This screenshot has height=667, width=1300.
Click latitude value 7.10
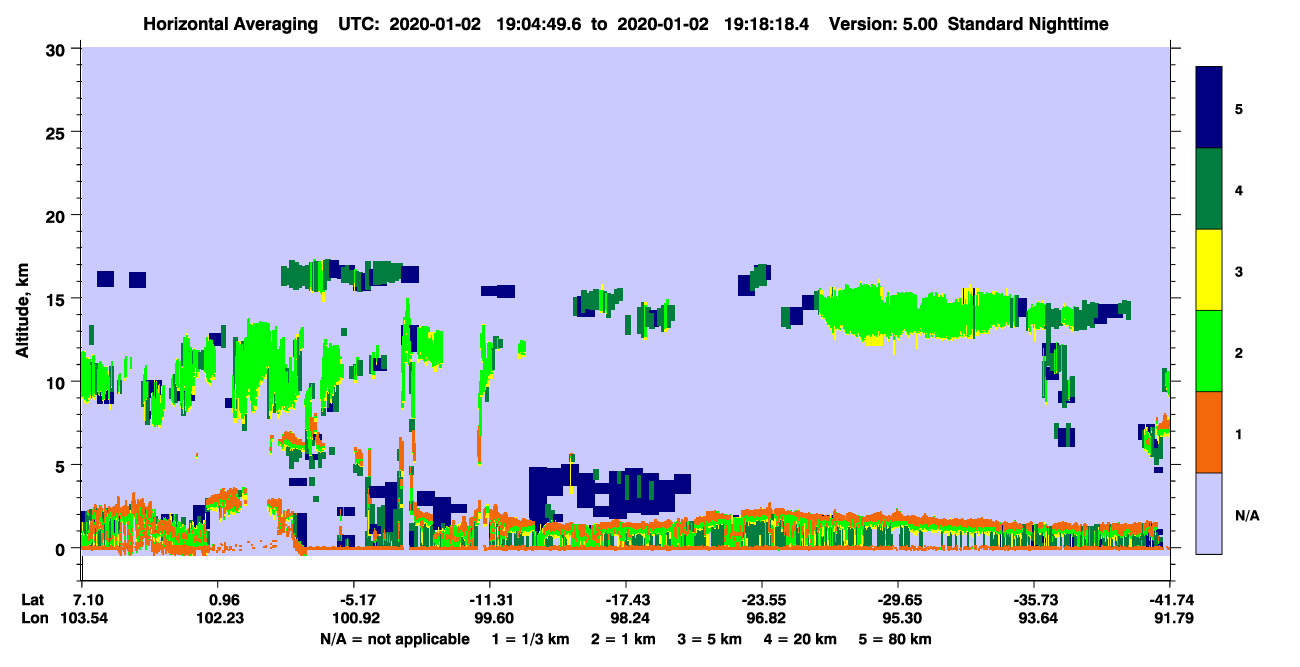pyautogui.click(x=90, y=600)
